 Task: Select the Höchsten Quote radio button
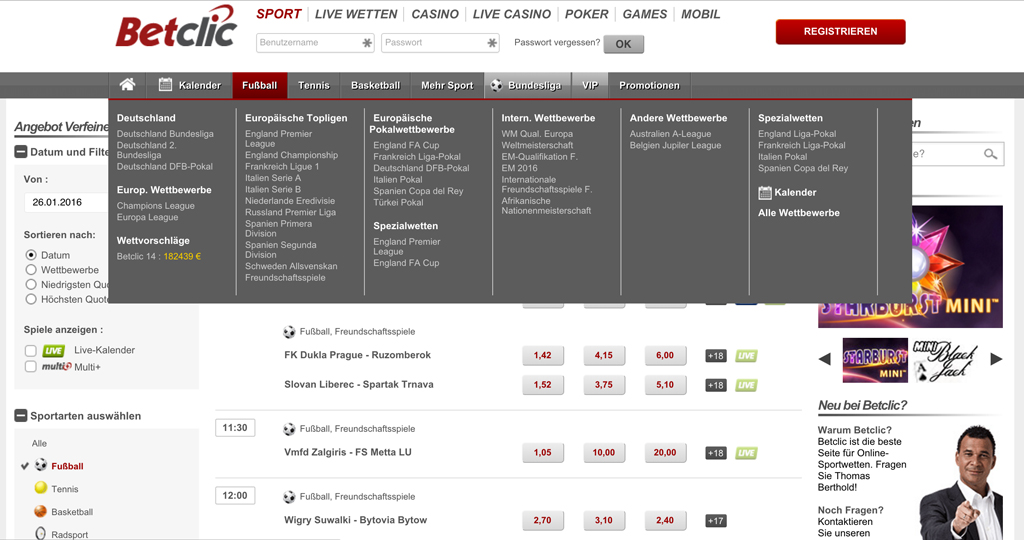[31, 299]
